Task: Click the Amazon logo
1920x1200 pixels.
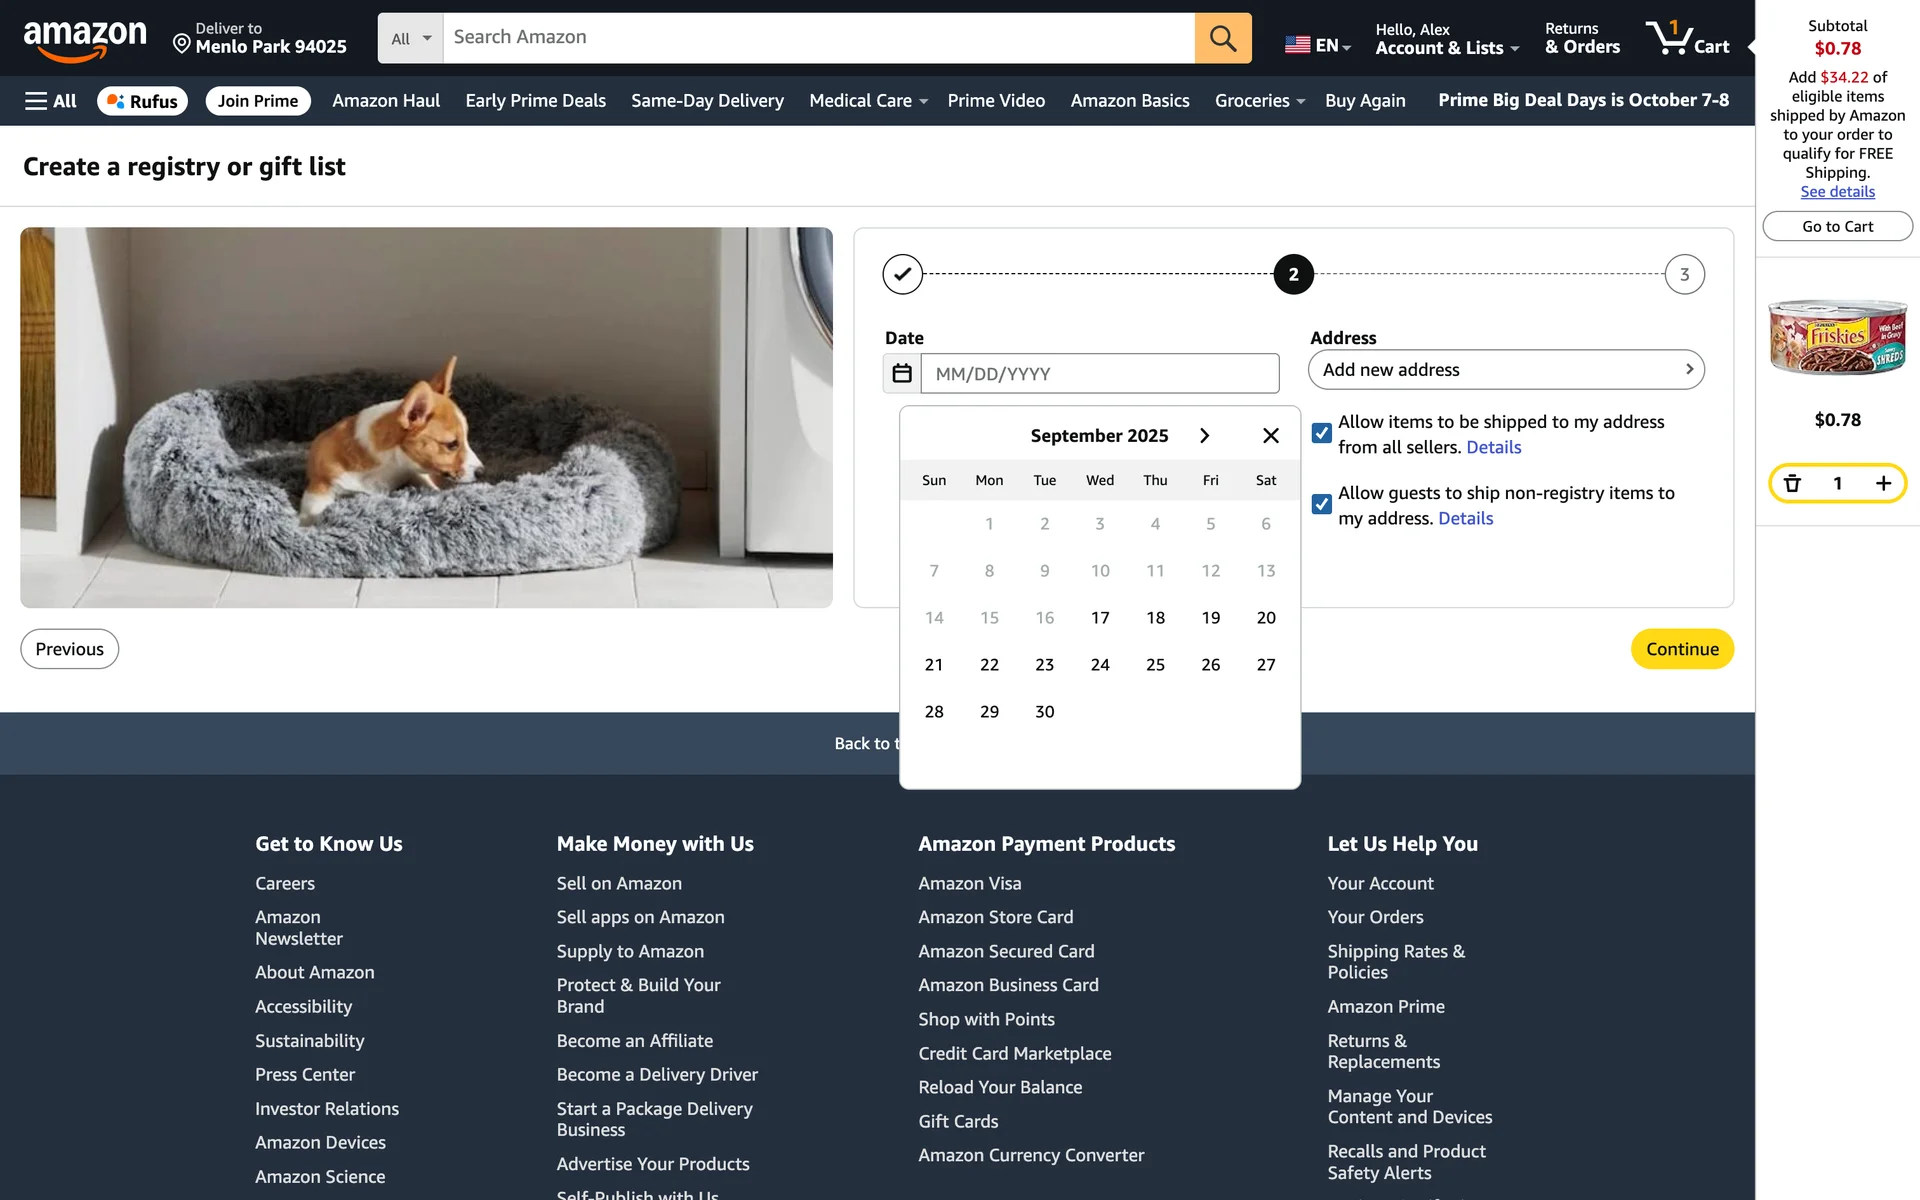Action: [x=85, y=38]
